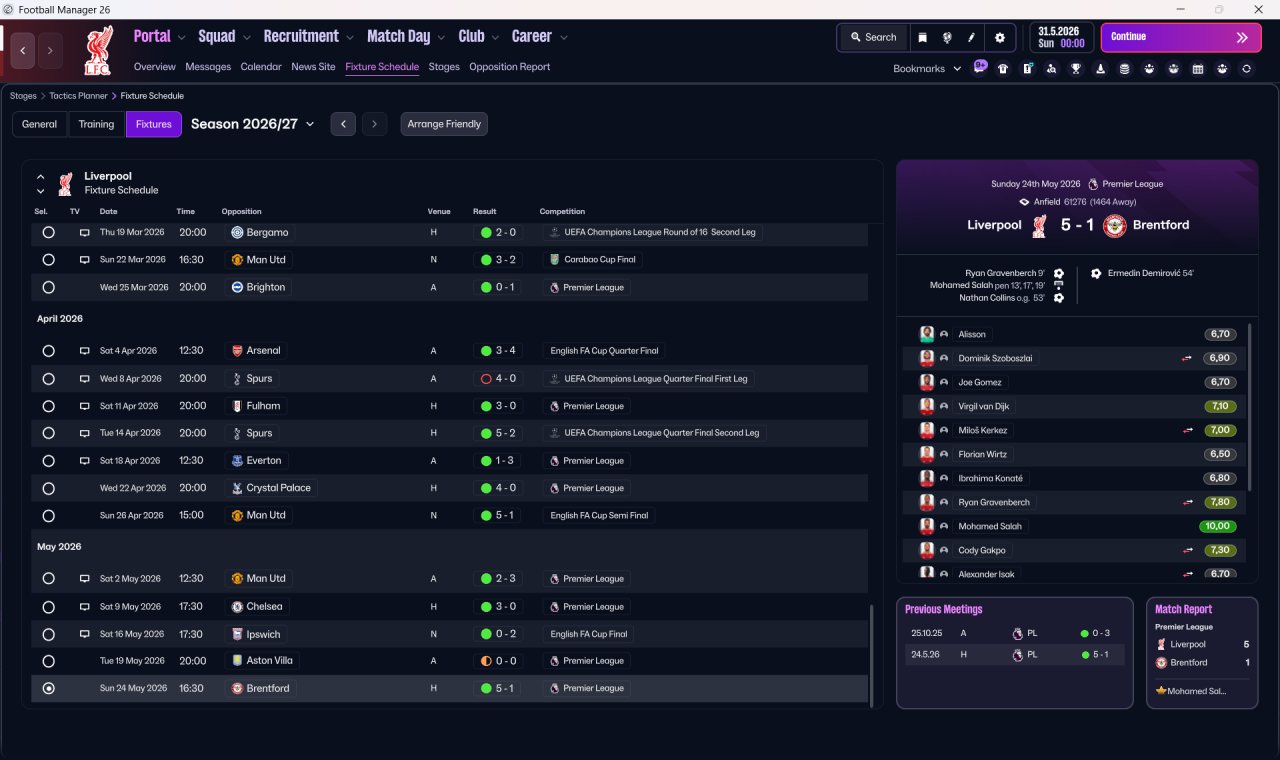Click the Liverpool club crest in the header
This screenshot has width=1280, height=760.
pyautogui.click(x=98, y=50)
